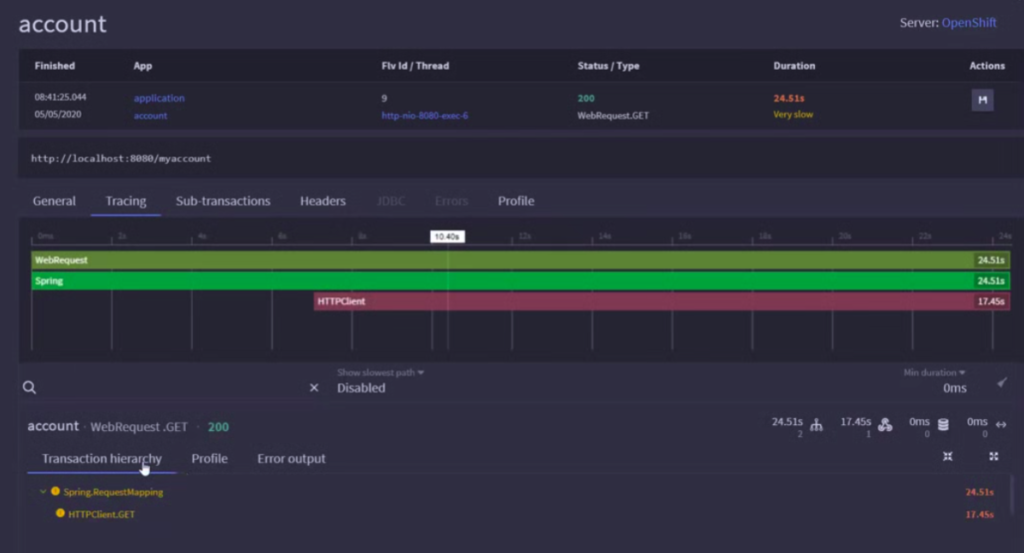Click into the search input field
Viewport: 1024px width, 553px height.
173,387
